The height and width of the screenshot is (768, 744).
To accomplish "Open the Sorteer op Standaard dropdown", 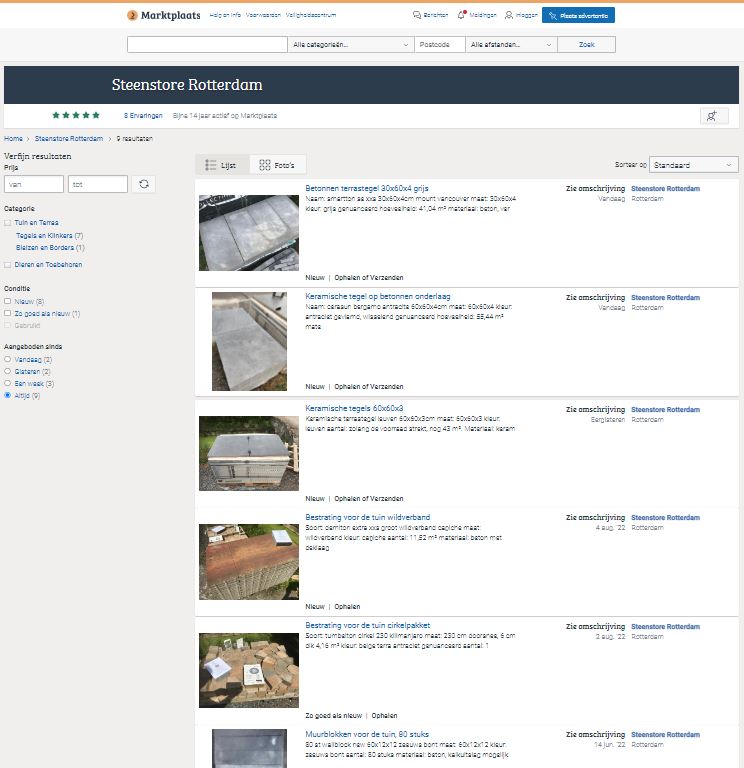I will (694, 165).
